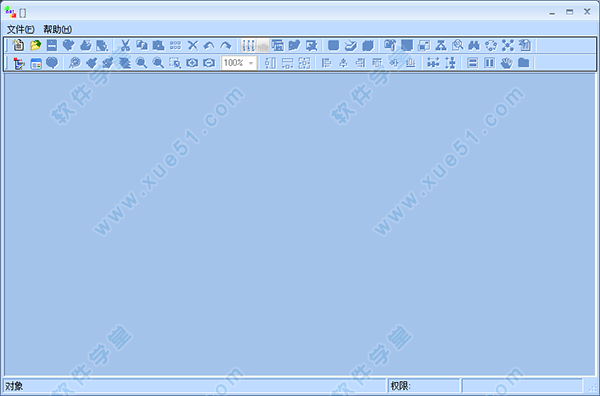Image resolution: width=600 pixels, height=396 pixels.
Task: Click the Copy icon
Action: point(142,45)
